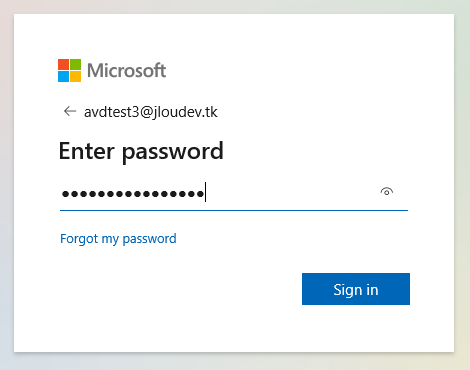
Task: Open the Forgot my password link
Action: tap(118, 239)
